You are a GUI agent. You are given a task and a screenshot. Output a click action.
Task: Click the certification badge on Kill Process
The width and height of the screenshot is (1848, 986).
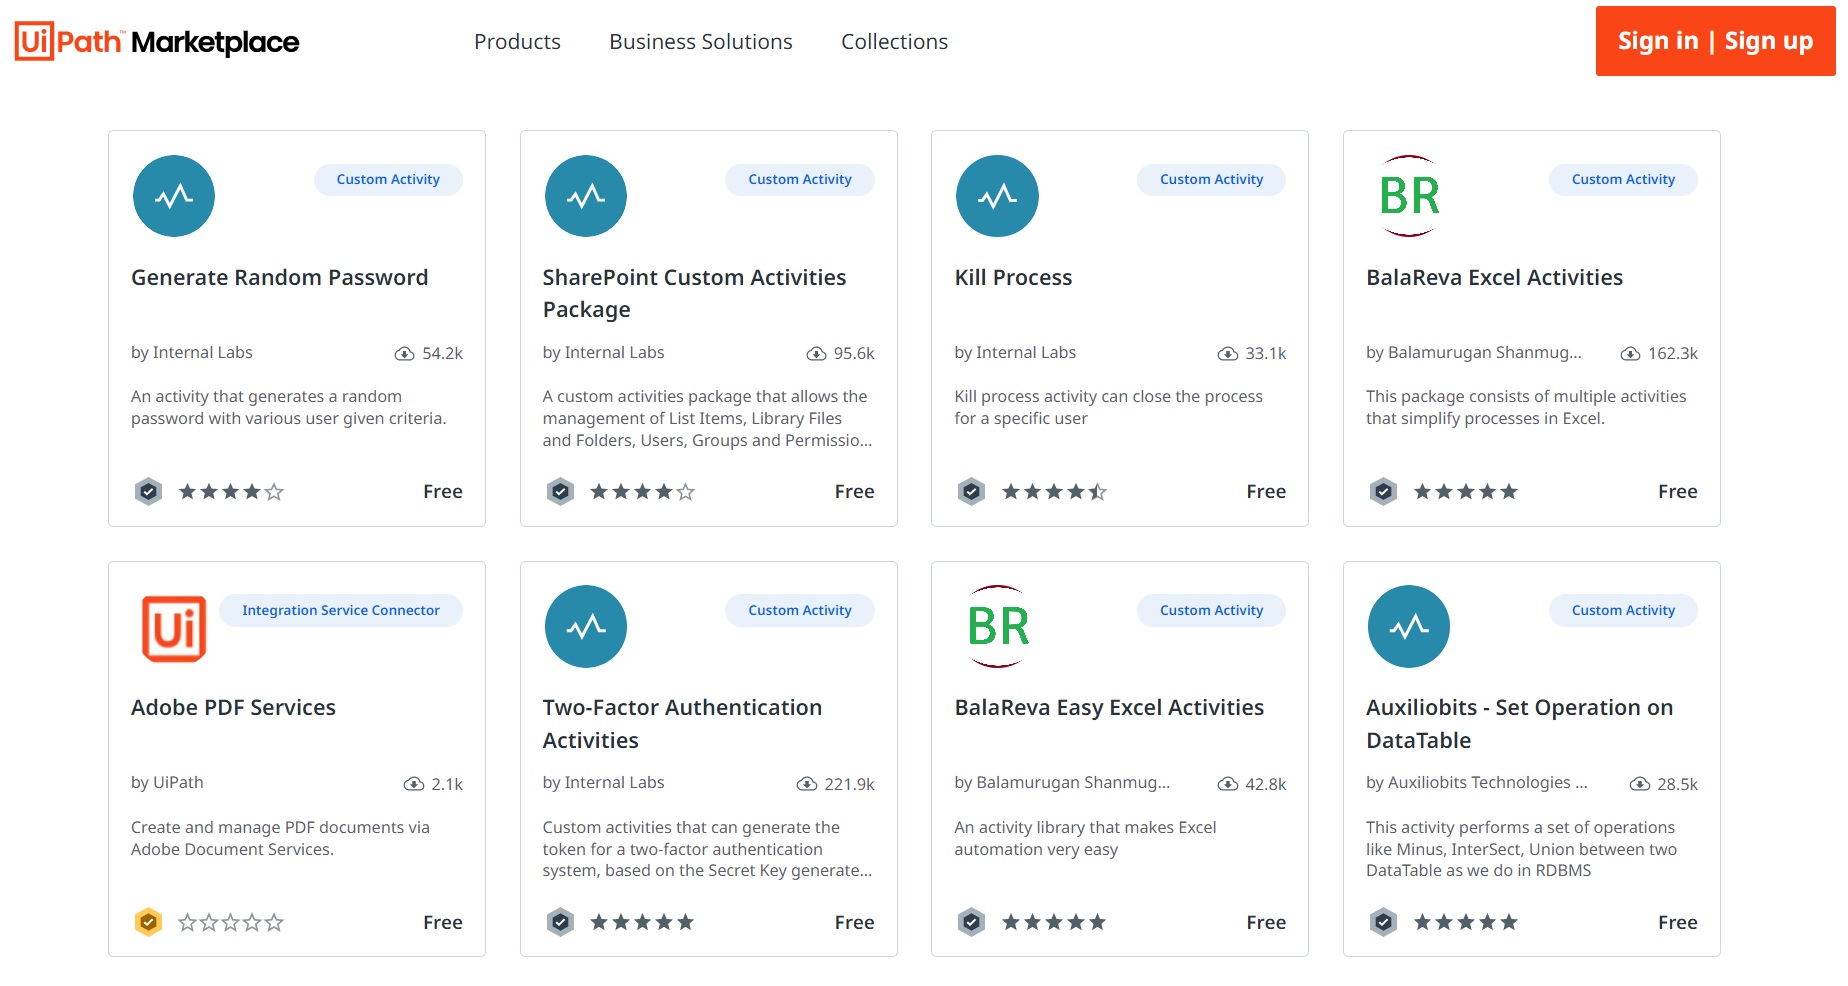tap(971, 491)
